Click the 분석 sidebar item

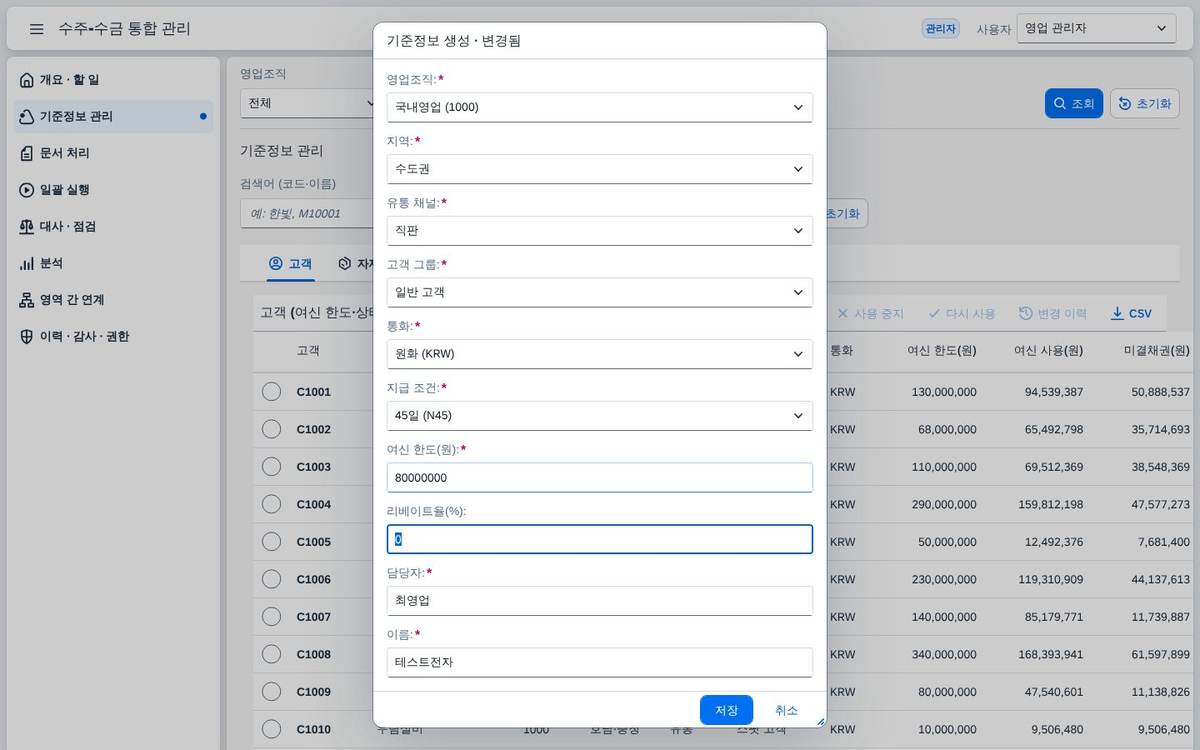(114, 263)
